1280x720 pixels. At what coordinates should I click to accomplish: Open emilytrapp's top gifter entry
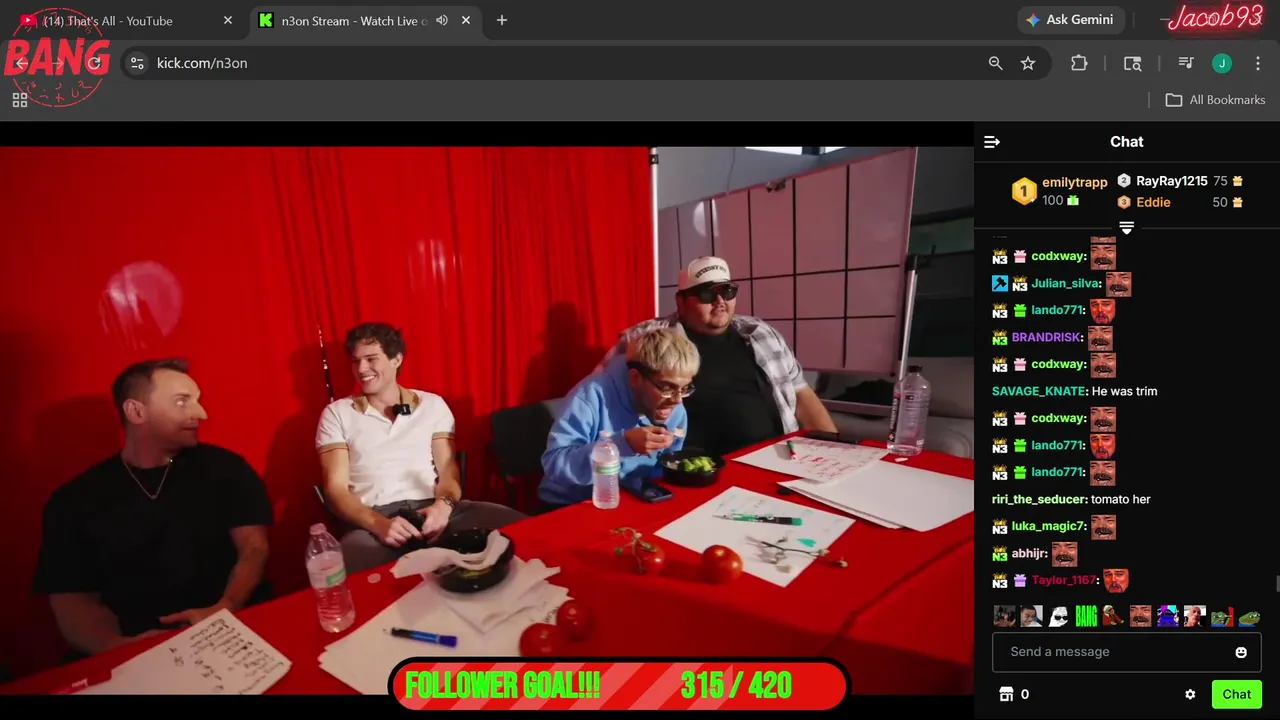click(1060, 191)
